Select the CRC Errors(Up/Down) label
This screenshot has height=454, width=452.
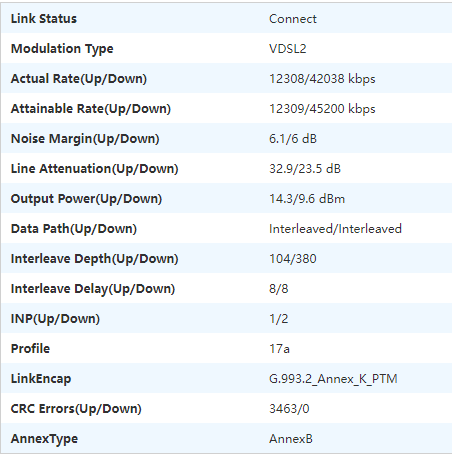pyautogui.click(x=76, y=409)
